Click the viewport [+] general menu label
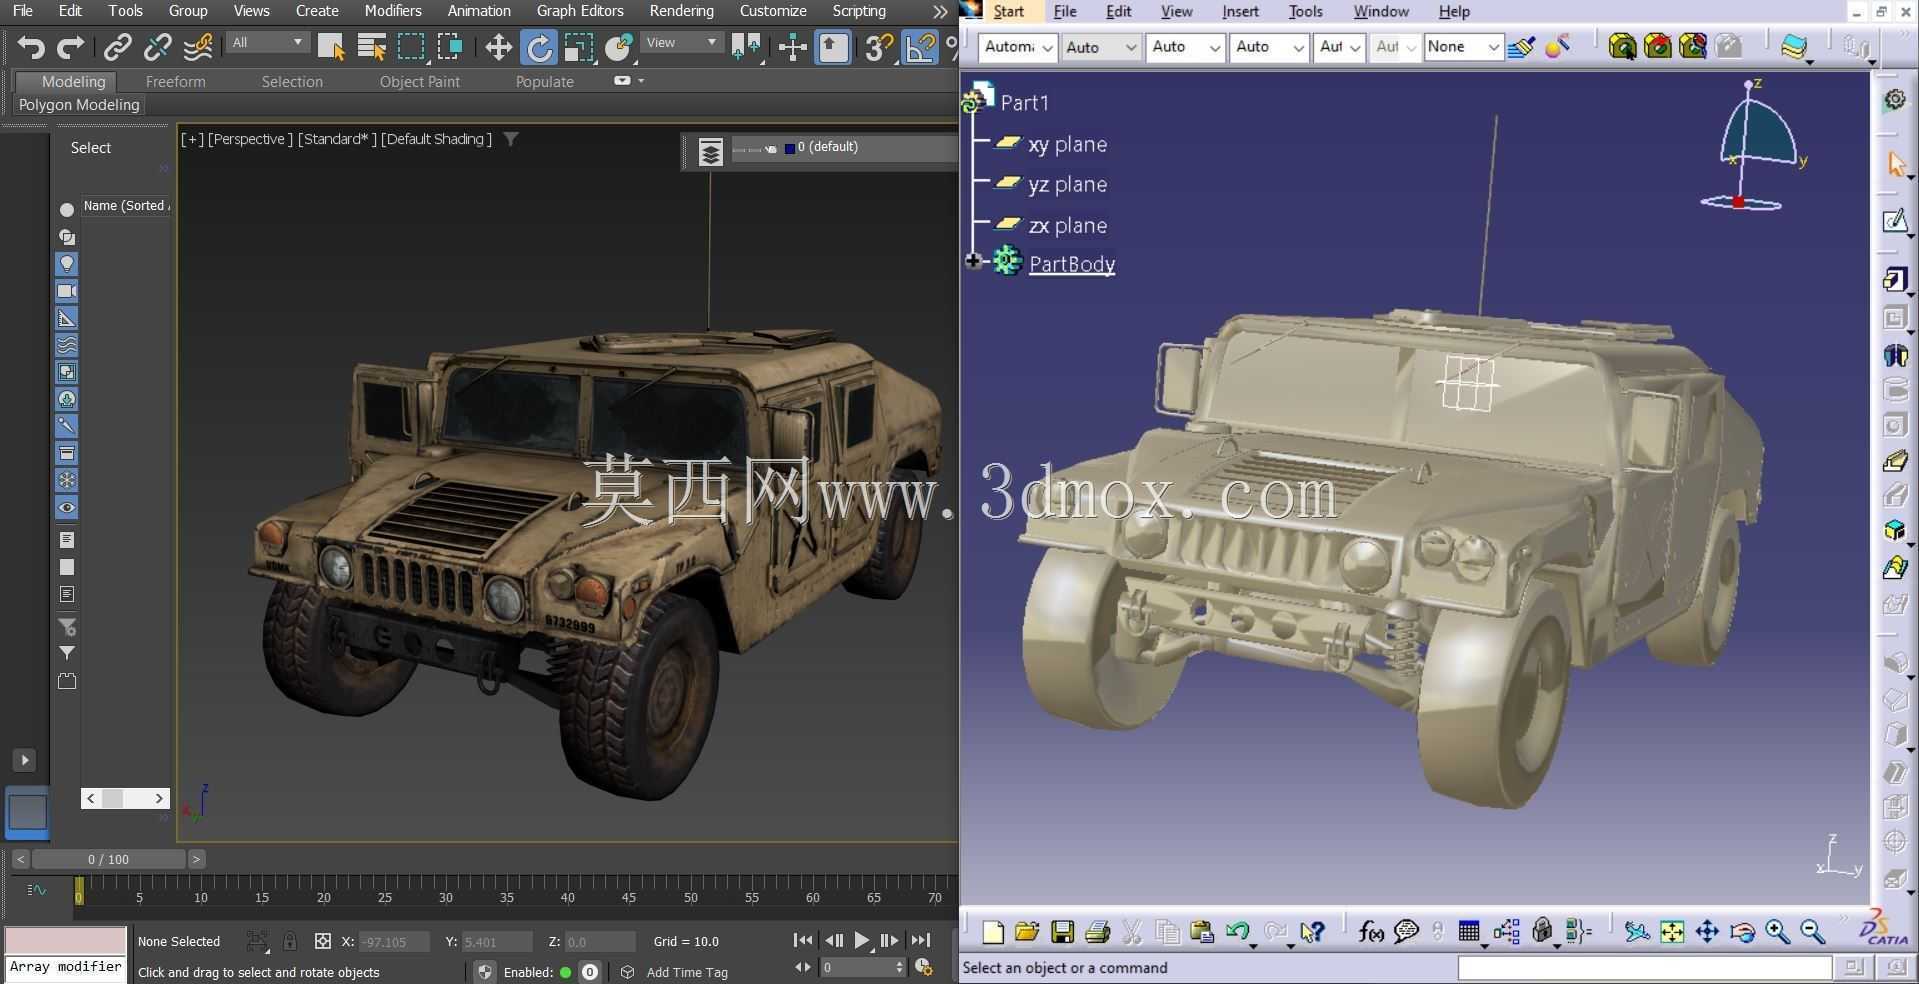The image size is (1919, 984). coord(191,139)
